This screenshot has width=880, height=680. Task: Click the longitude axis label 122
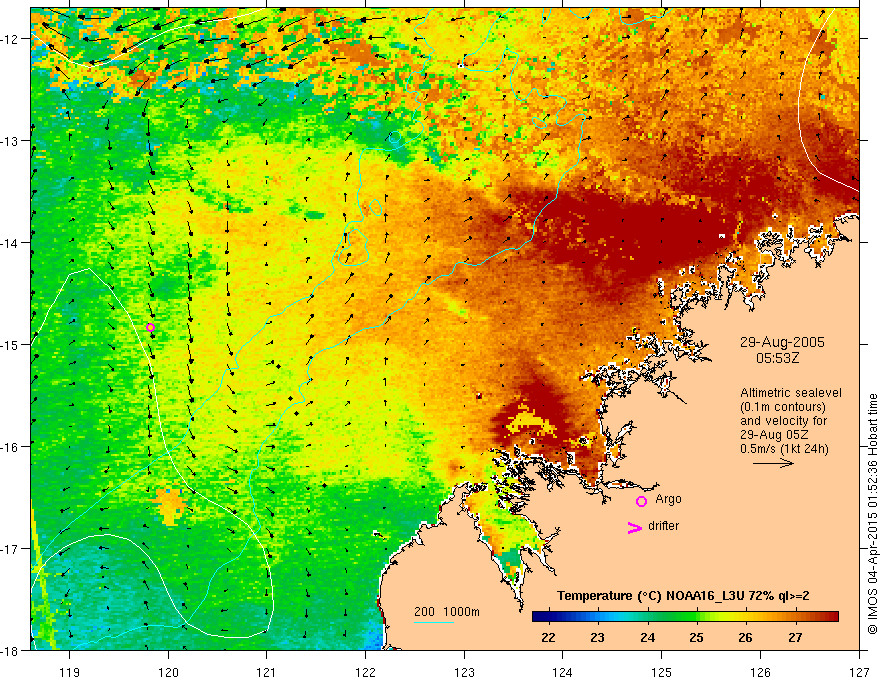(365, 672)
